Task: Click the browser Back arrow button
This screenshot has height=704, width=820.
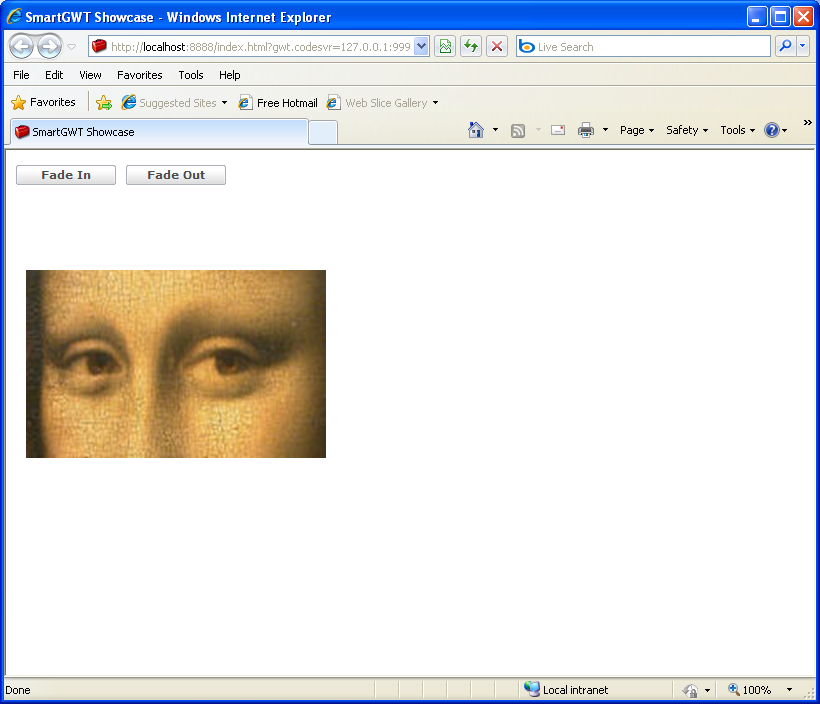Action: click(21, 47)
